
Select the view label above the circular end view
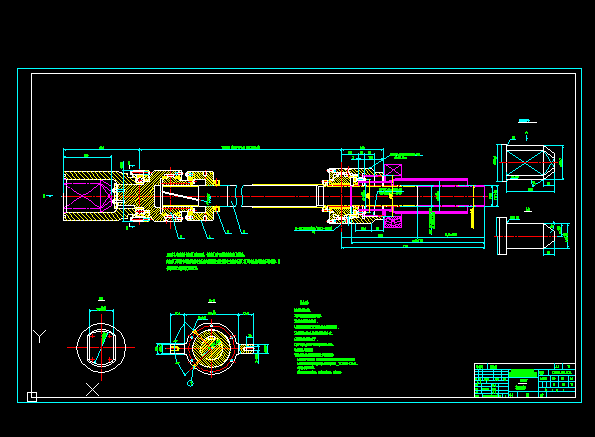101,299
